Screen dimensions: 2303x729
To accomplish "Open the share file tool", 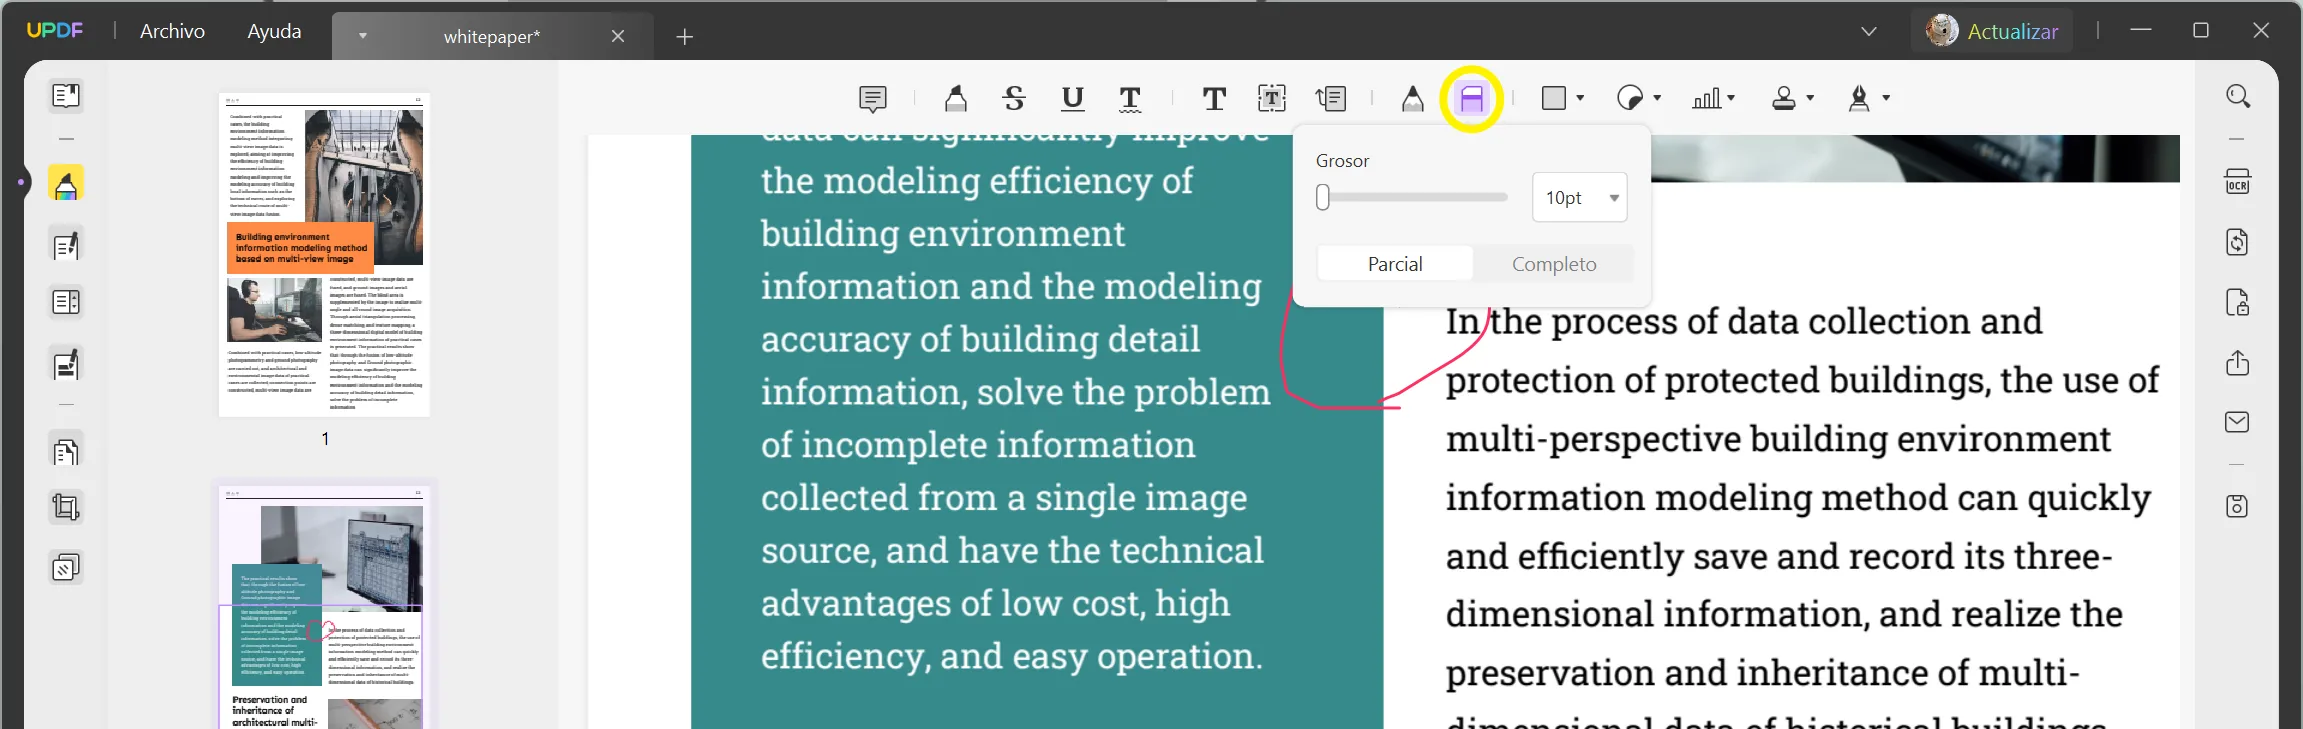I will tap(2238, 362).
